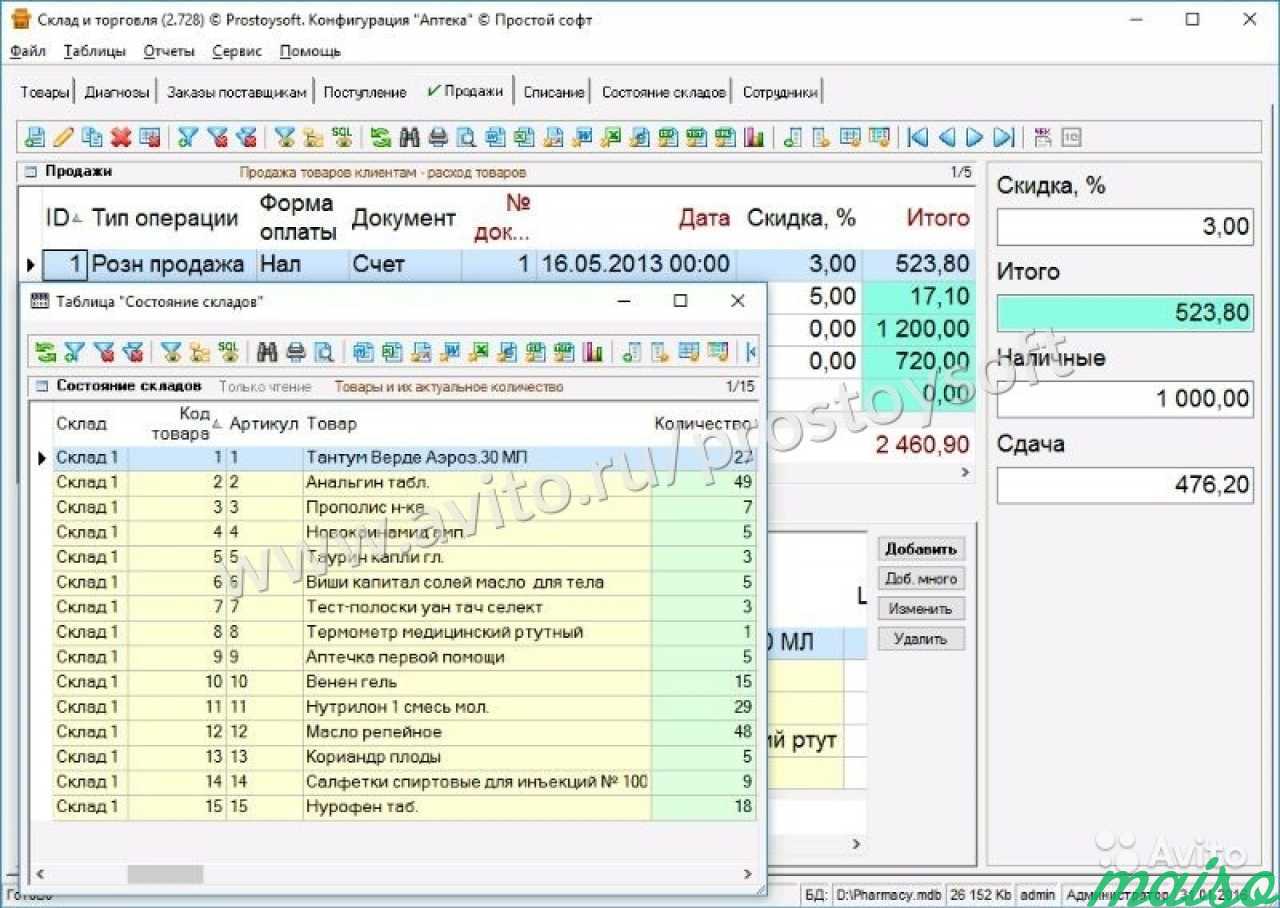
Task: Click the SQL filter icon in main toolbar
Action: [342, 137]
